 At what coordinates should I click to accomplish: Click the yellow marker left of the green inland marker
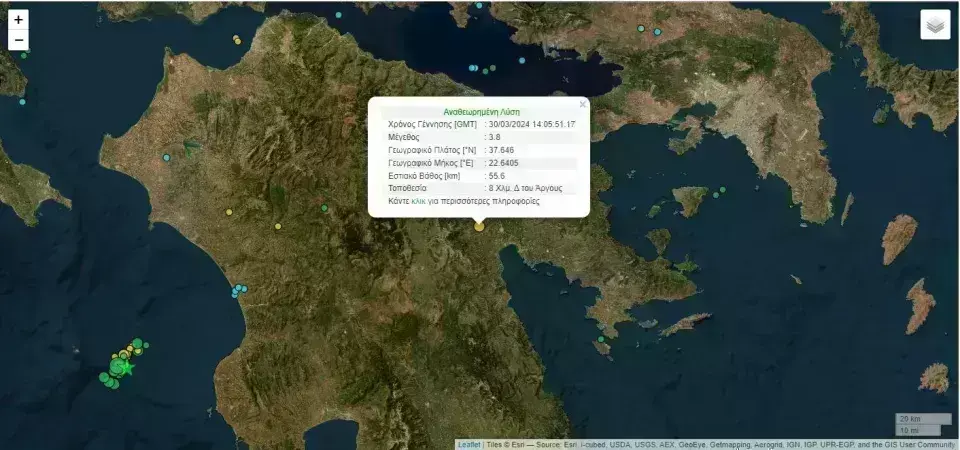point(276,226)
